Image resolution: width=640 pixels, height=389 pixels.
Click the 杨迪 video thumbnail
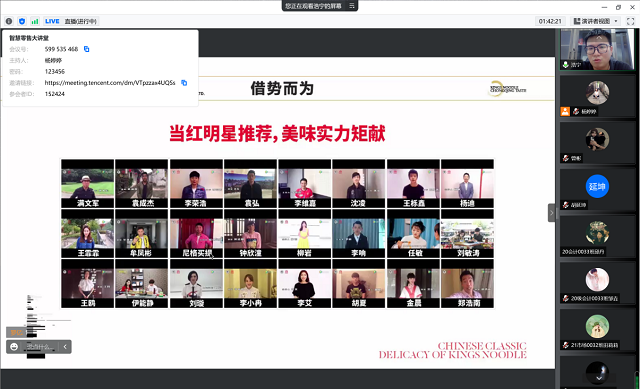[x=467, y=184]
